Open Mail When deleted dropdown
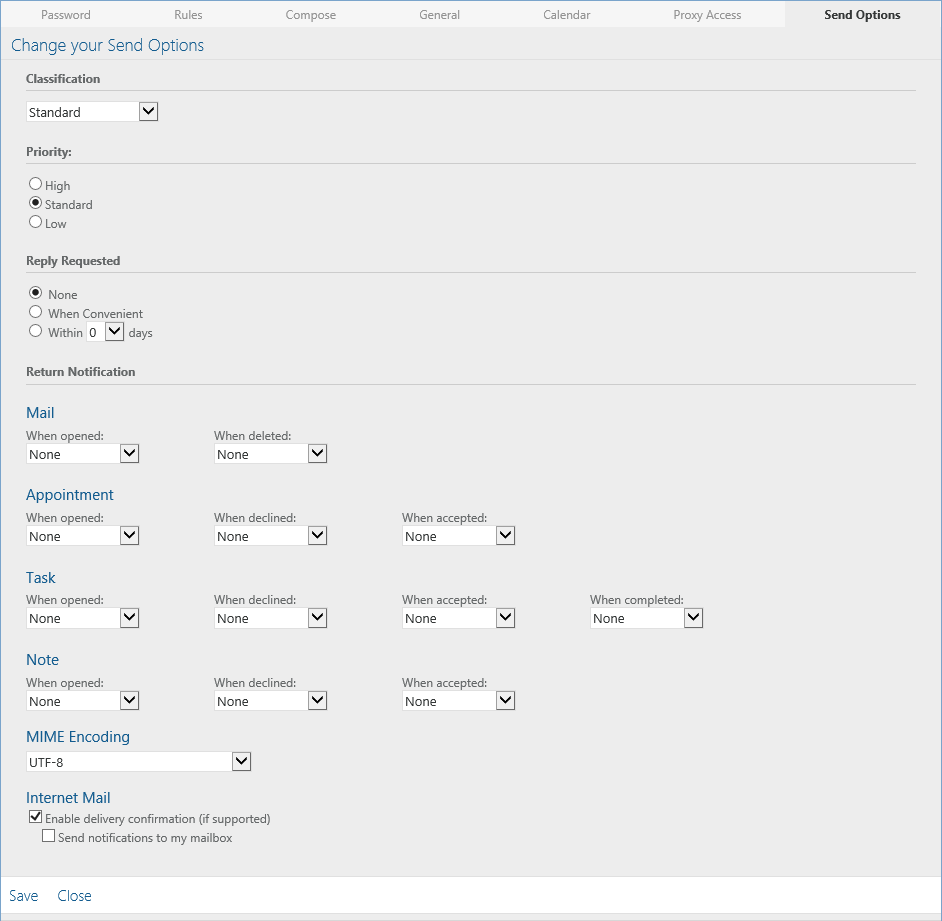The height and width of the screenshot is (921, 942). click(270, 454)
